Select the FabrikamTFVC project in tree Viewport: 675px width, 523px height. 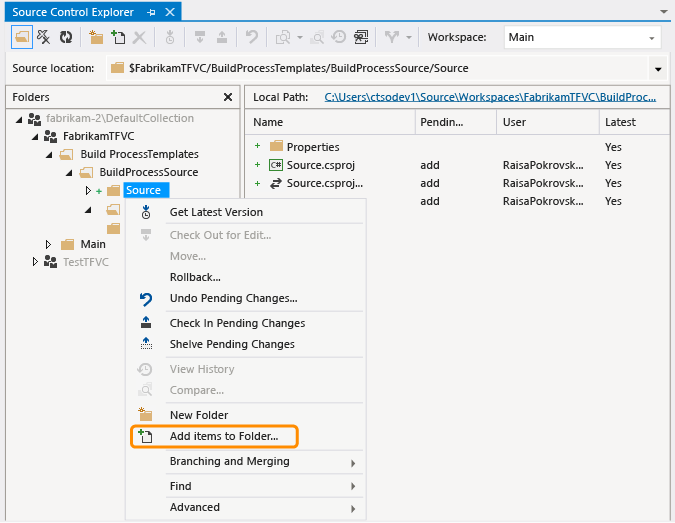(x=99, y=136)
